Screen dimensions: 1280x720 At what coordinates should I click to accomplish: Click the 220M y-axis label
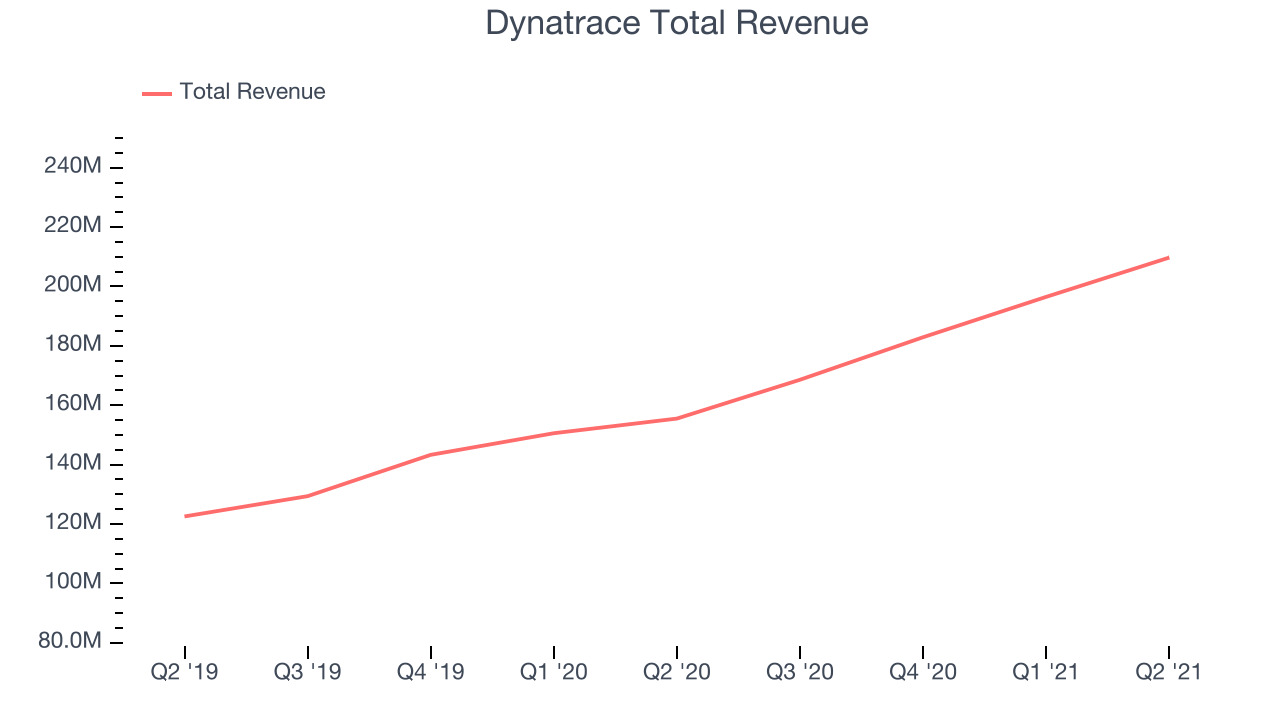point(73,226)
